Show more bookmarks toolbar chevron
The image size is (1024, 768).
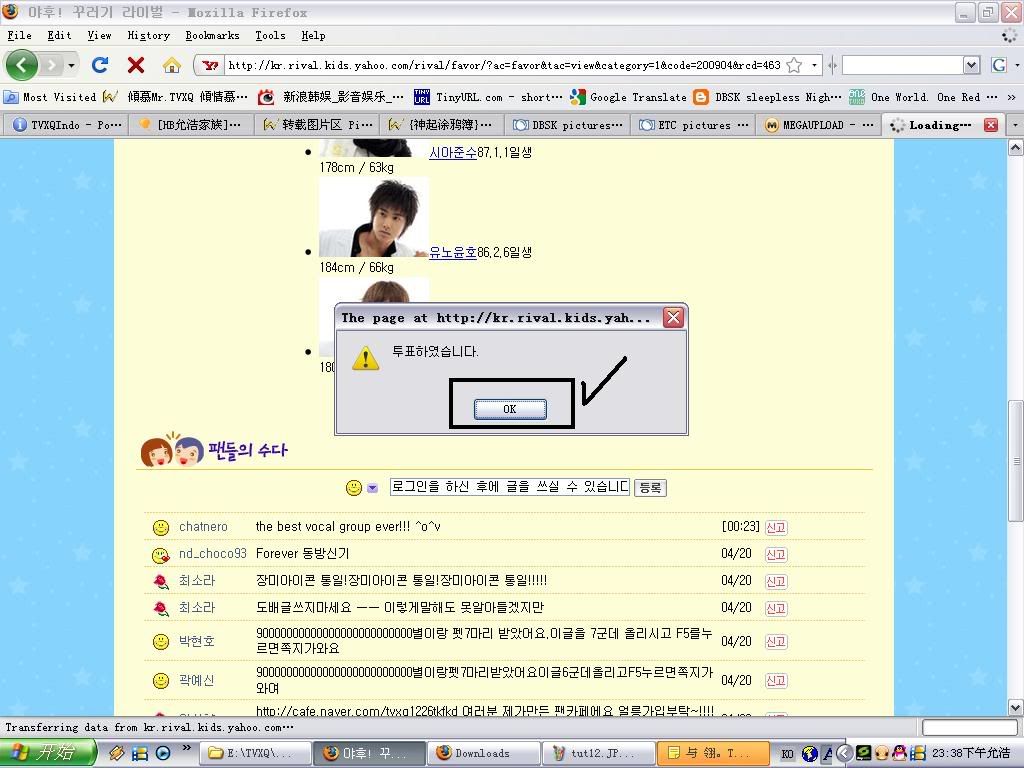[x=1011, y=97]
